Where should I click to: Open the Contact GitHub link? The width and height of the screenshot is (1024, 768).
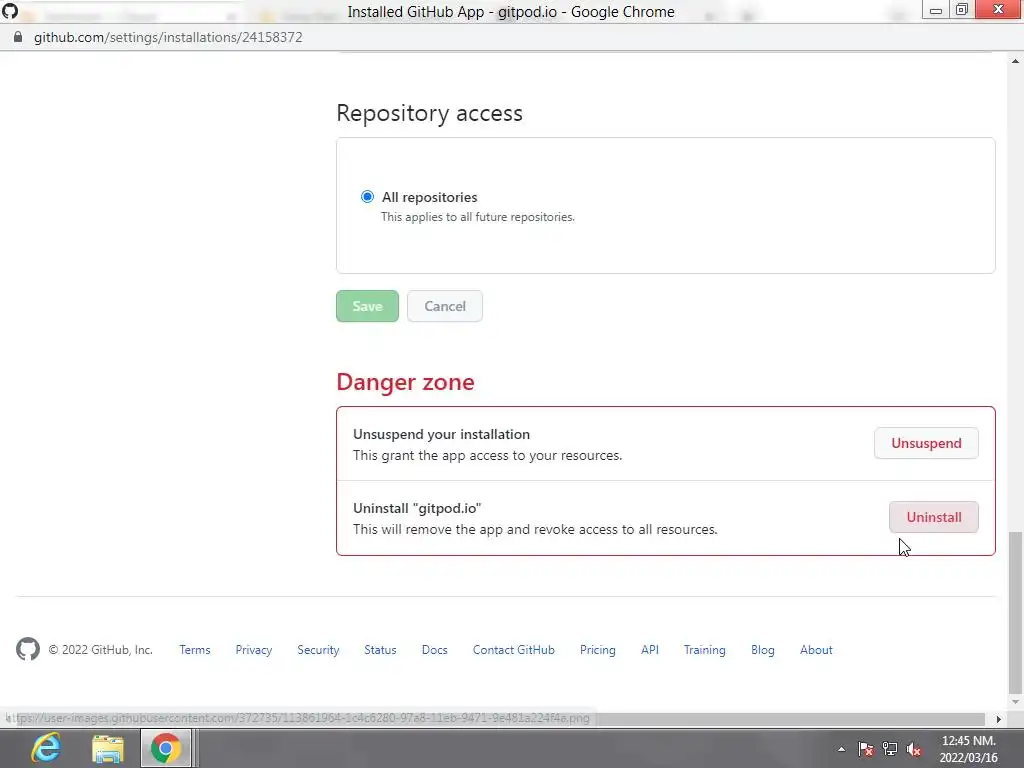513,650
